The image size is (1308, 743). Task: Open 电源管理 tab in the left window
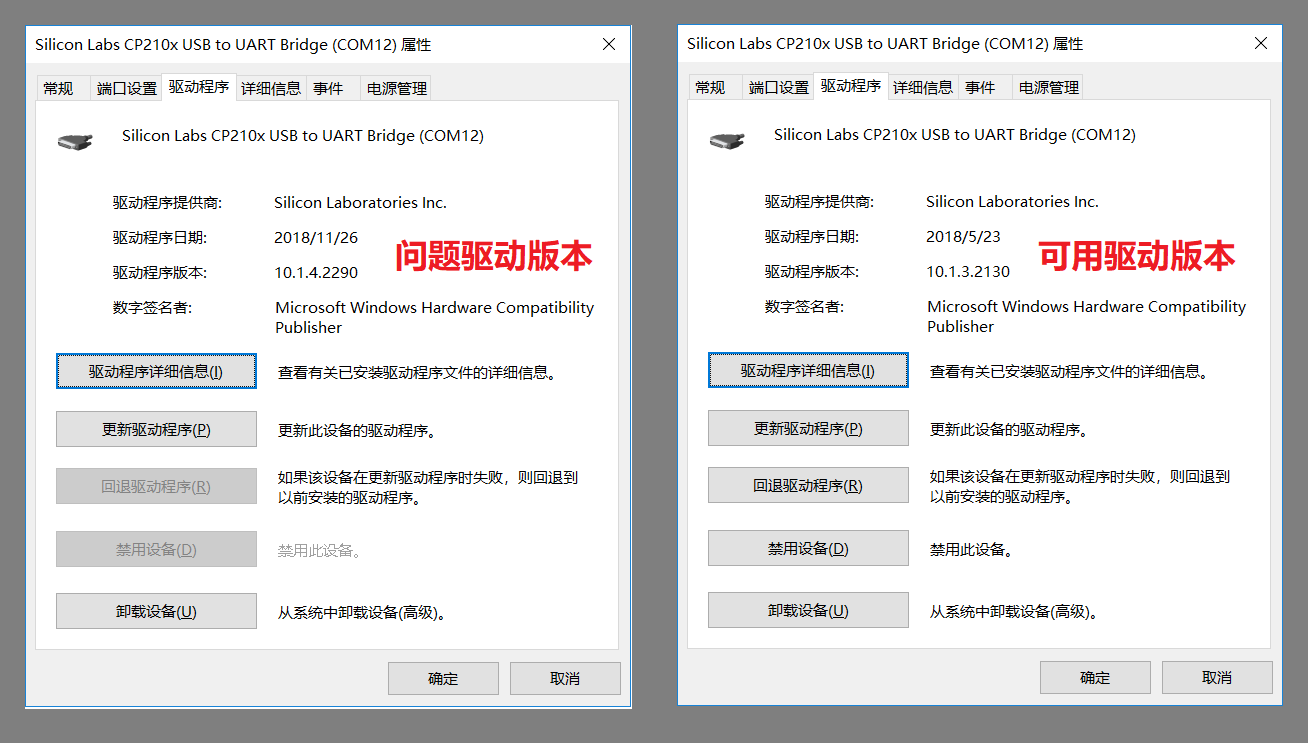397,88
